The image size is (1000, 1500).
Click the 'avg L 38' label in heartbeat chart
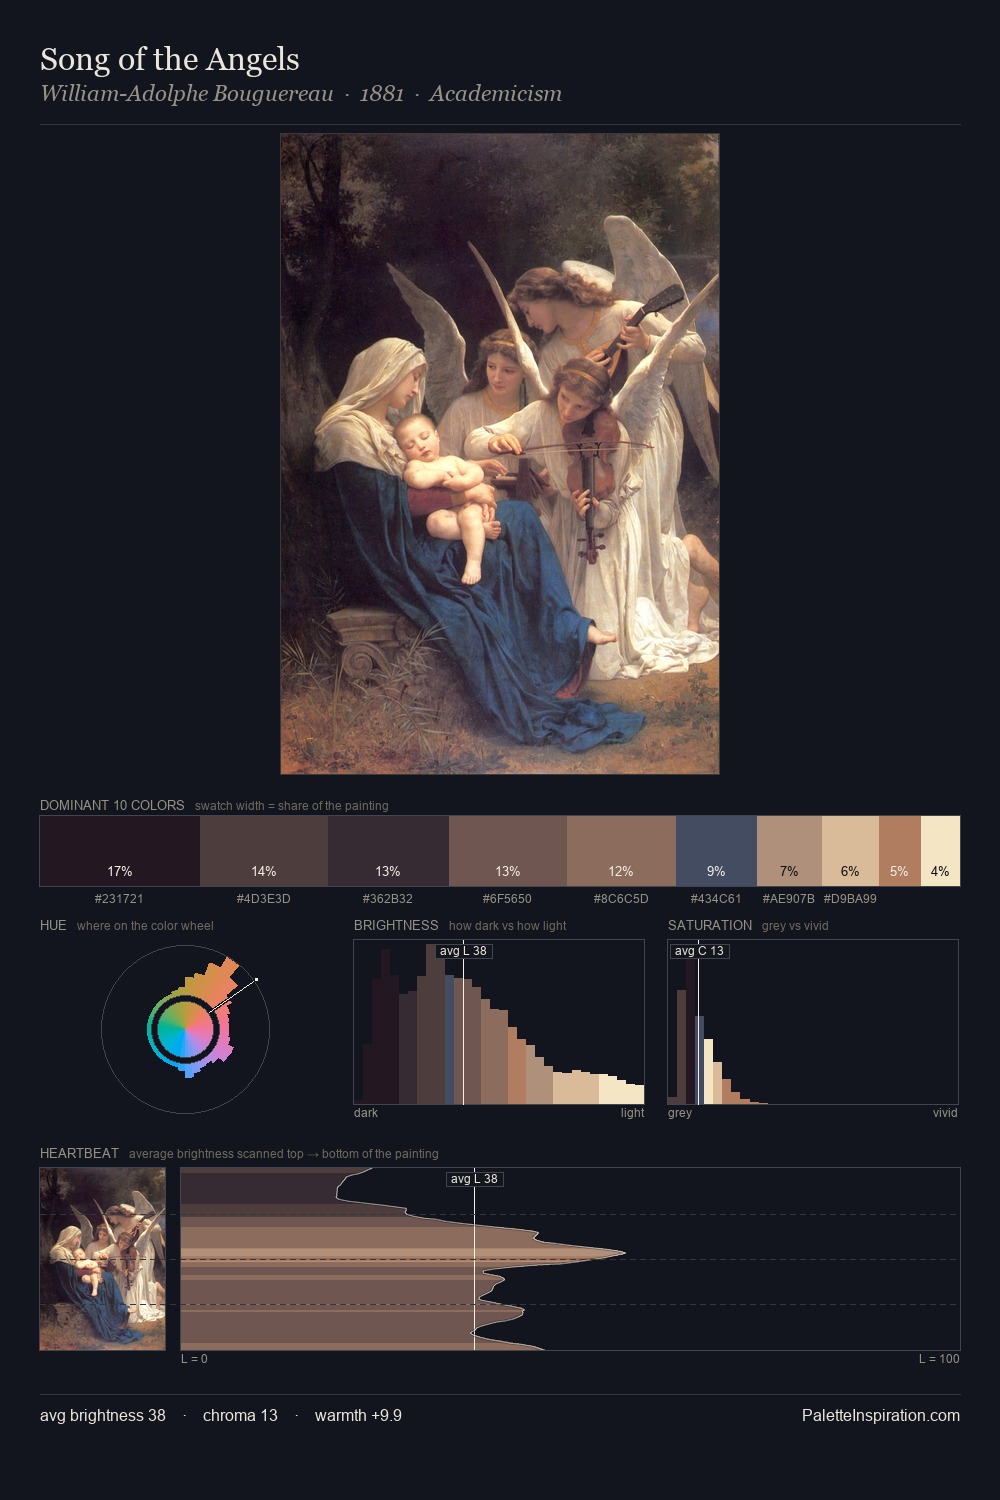474,1179
